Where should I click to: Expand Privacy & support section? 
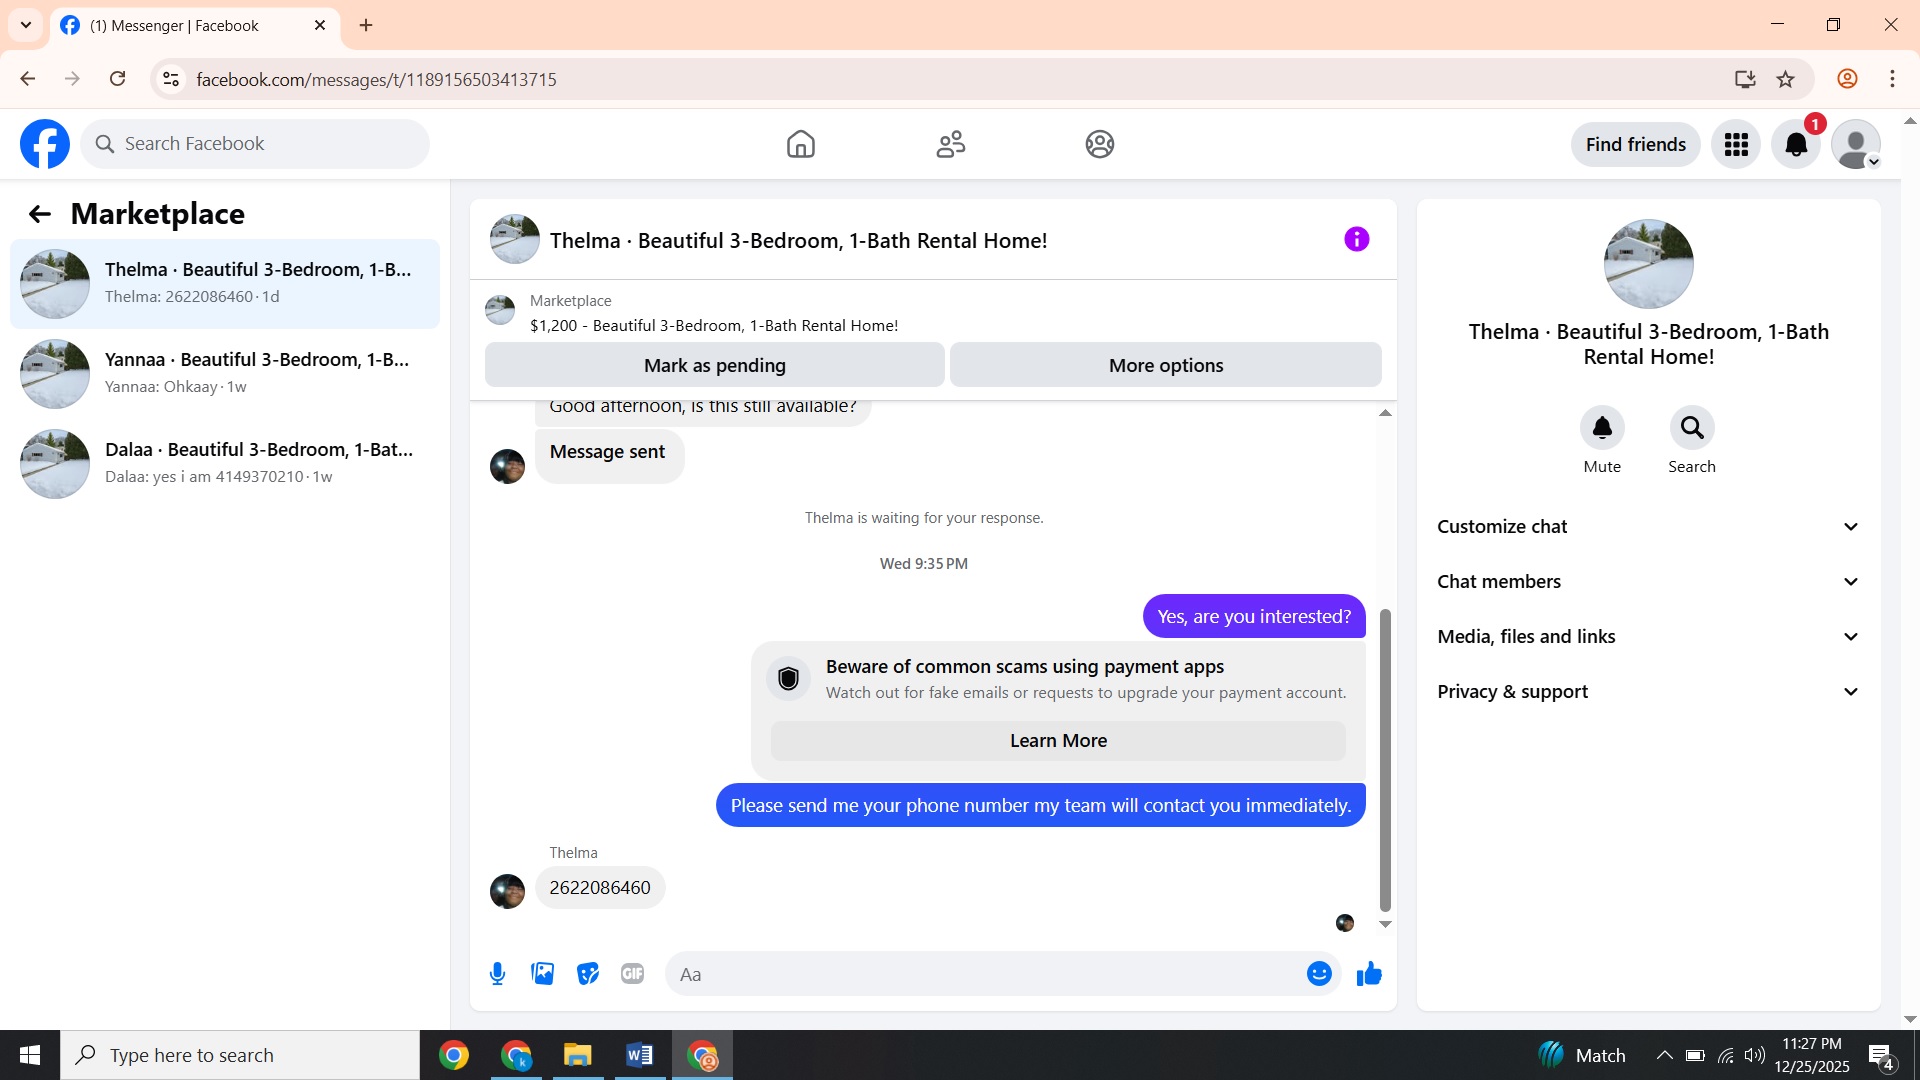click(1648, 692)
